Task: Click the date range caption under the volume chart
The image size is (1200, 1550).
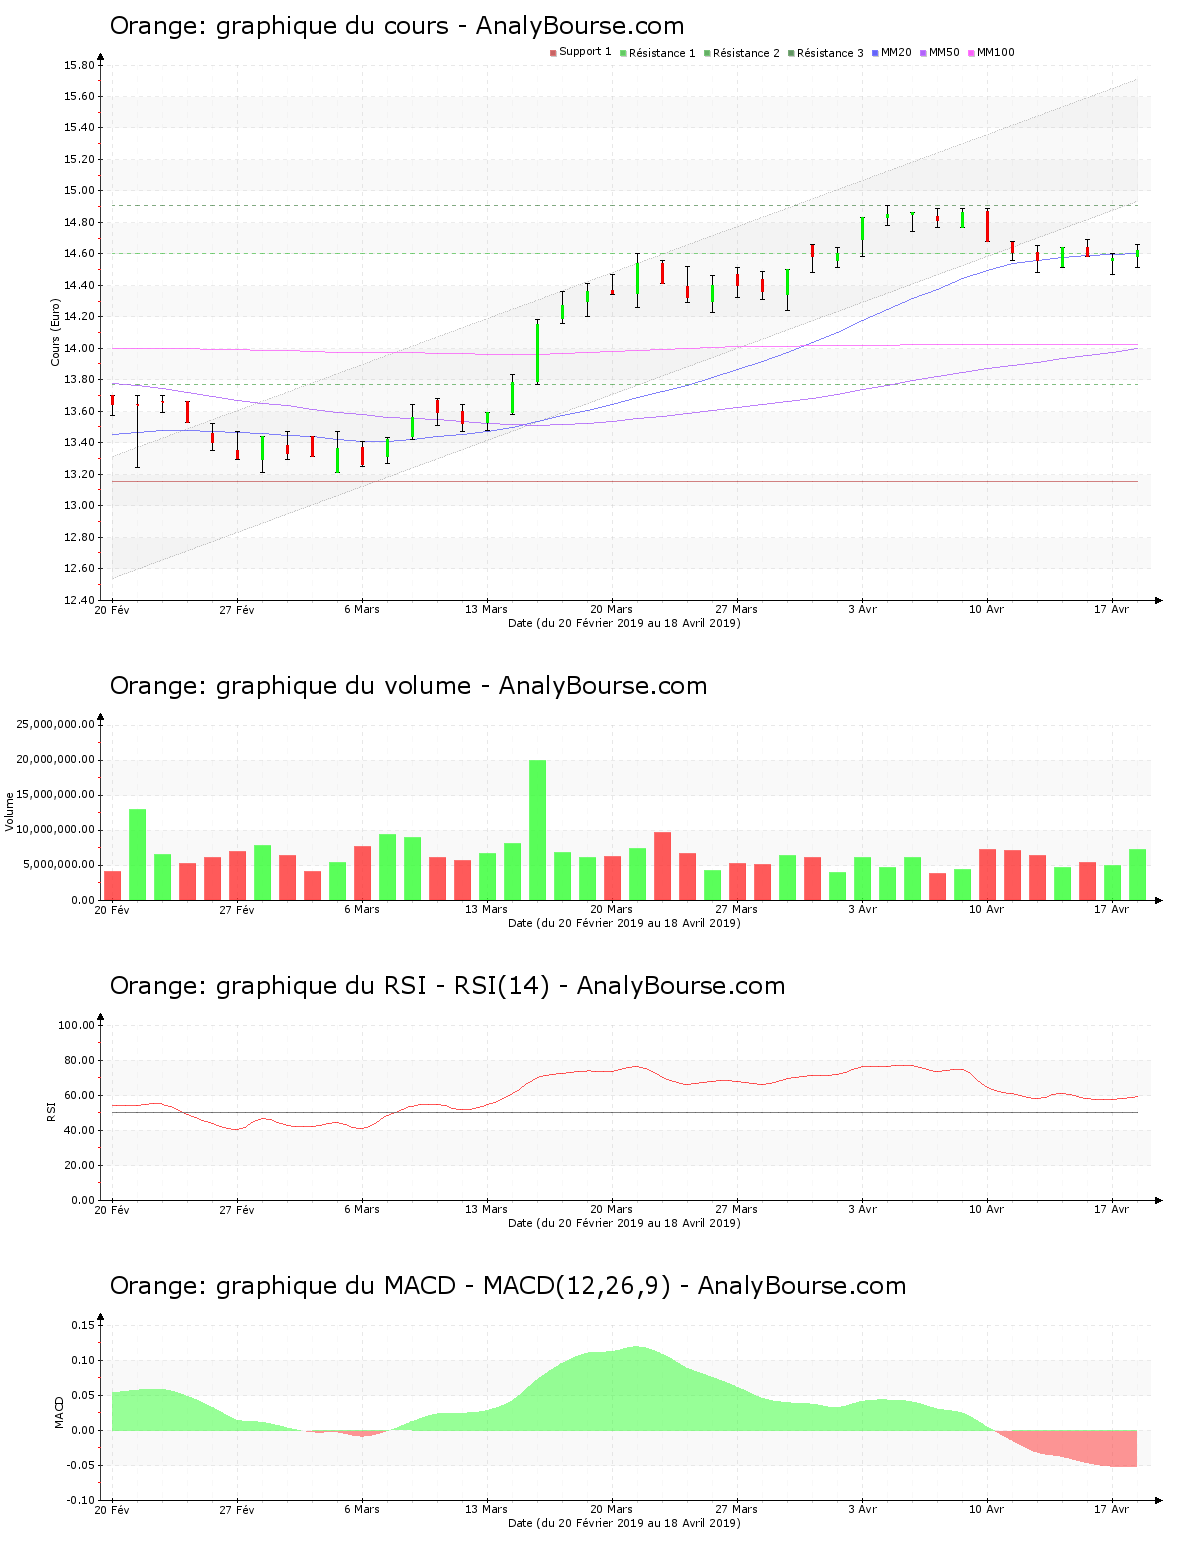Action: click(624, 923)
